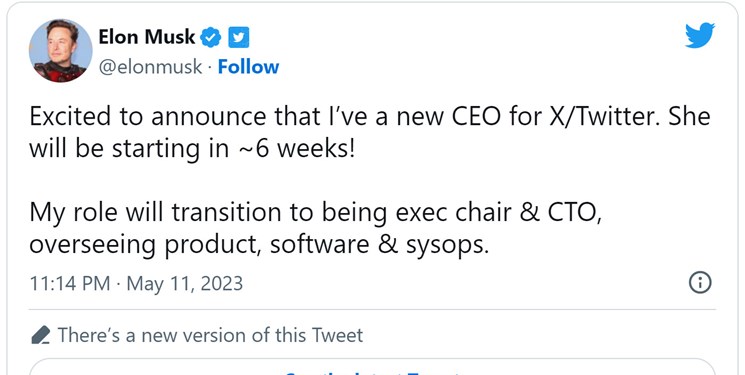Open the Elon Musk display name
This screenshot has height=375, width=745.
[147, 37]
